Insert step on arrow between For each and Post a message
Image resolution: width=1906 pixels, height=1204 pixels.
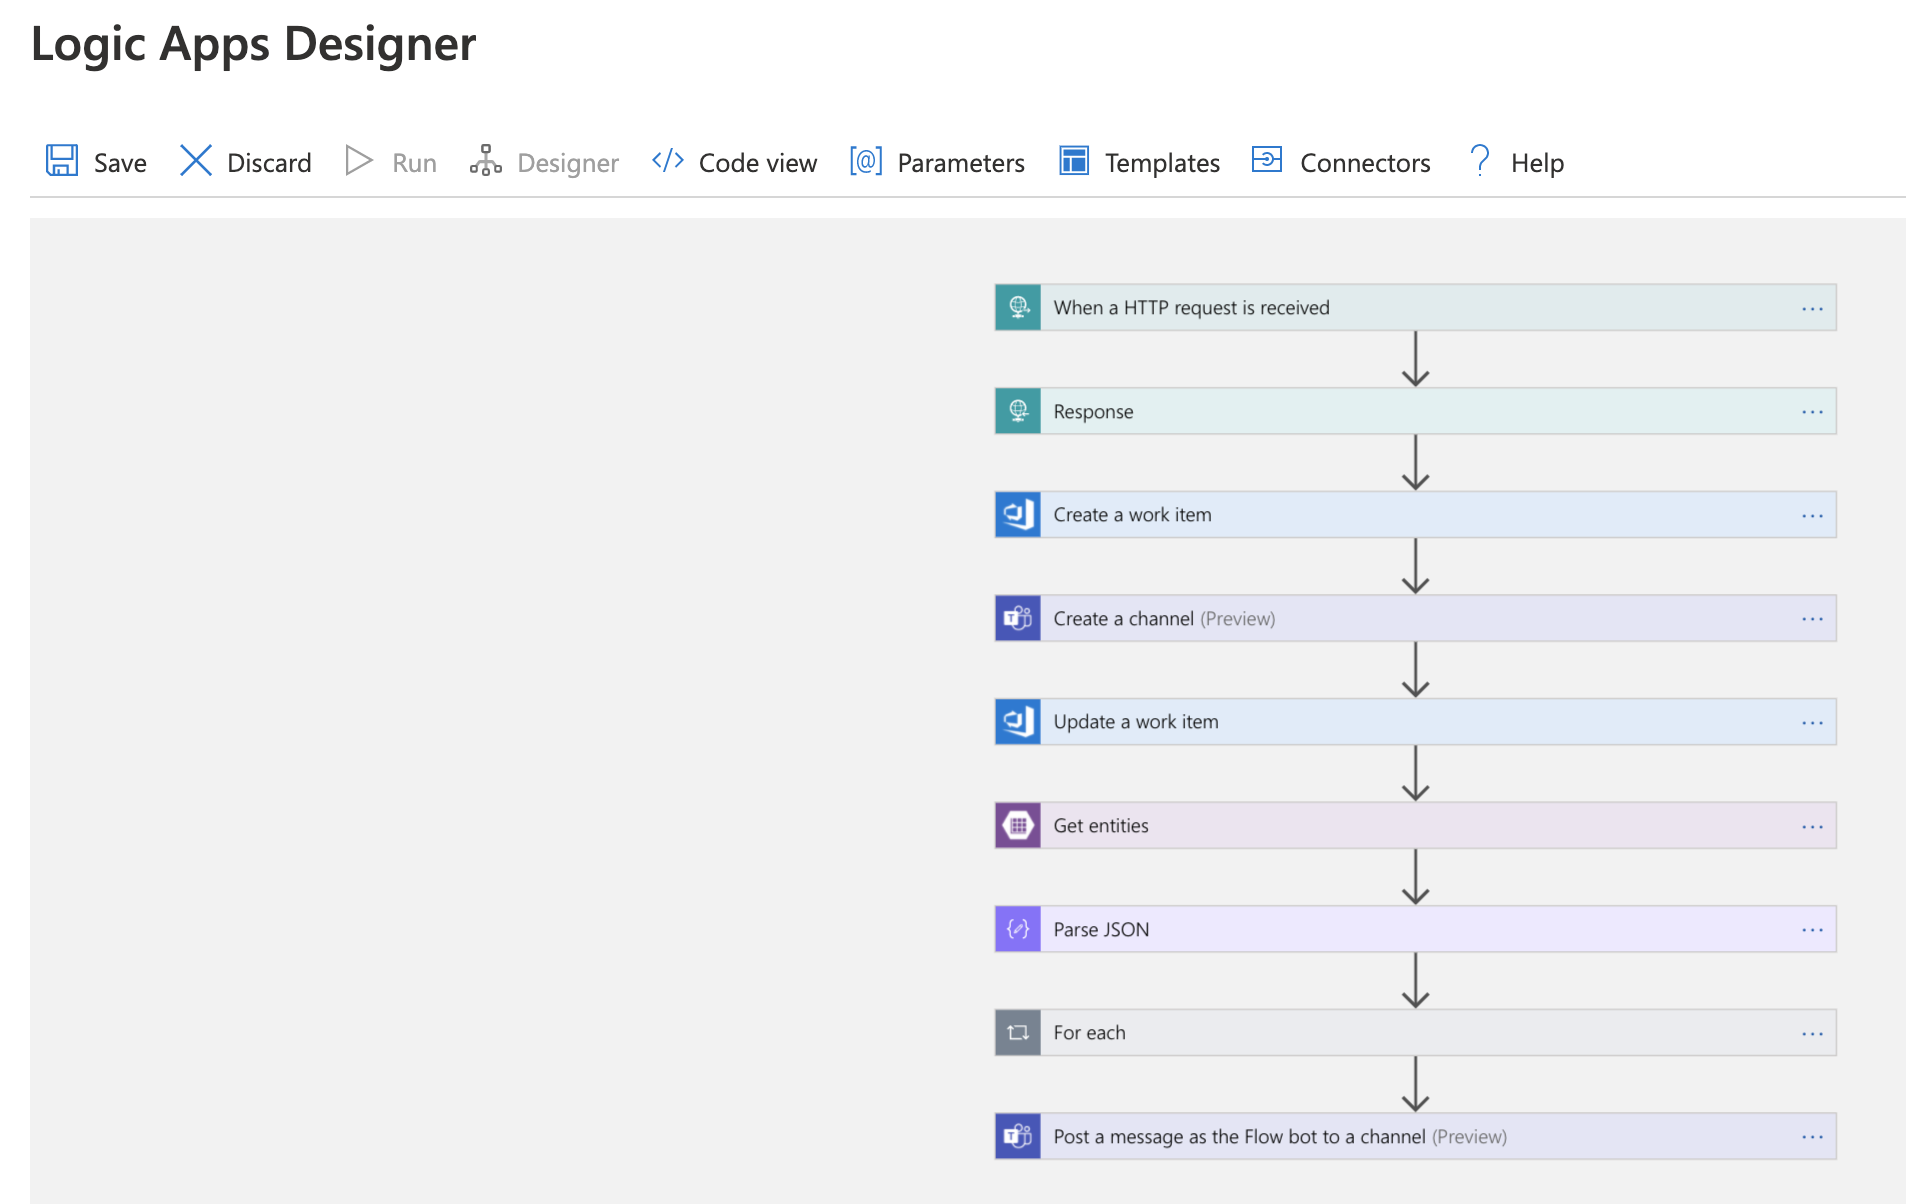point(1415,1084)
